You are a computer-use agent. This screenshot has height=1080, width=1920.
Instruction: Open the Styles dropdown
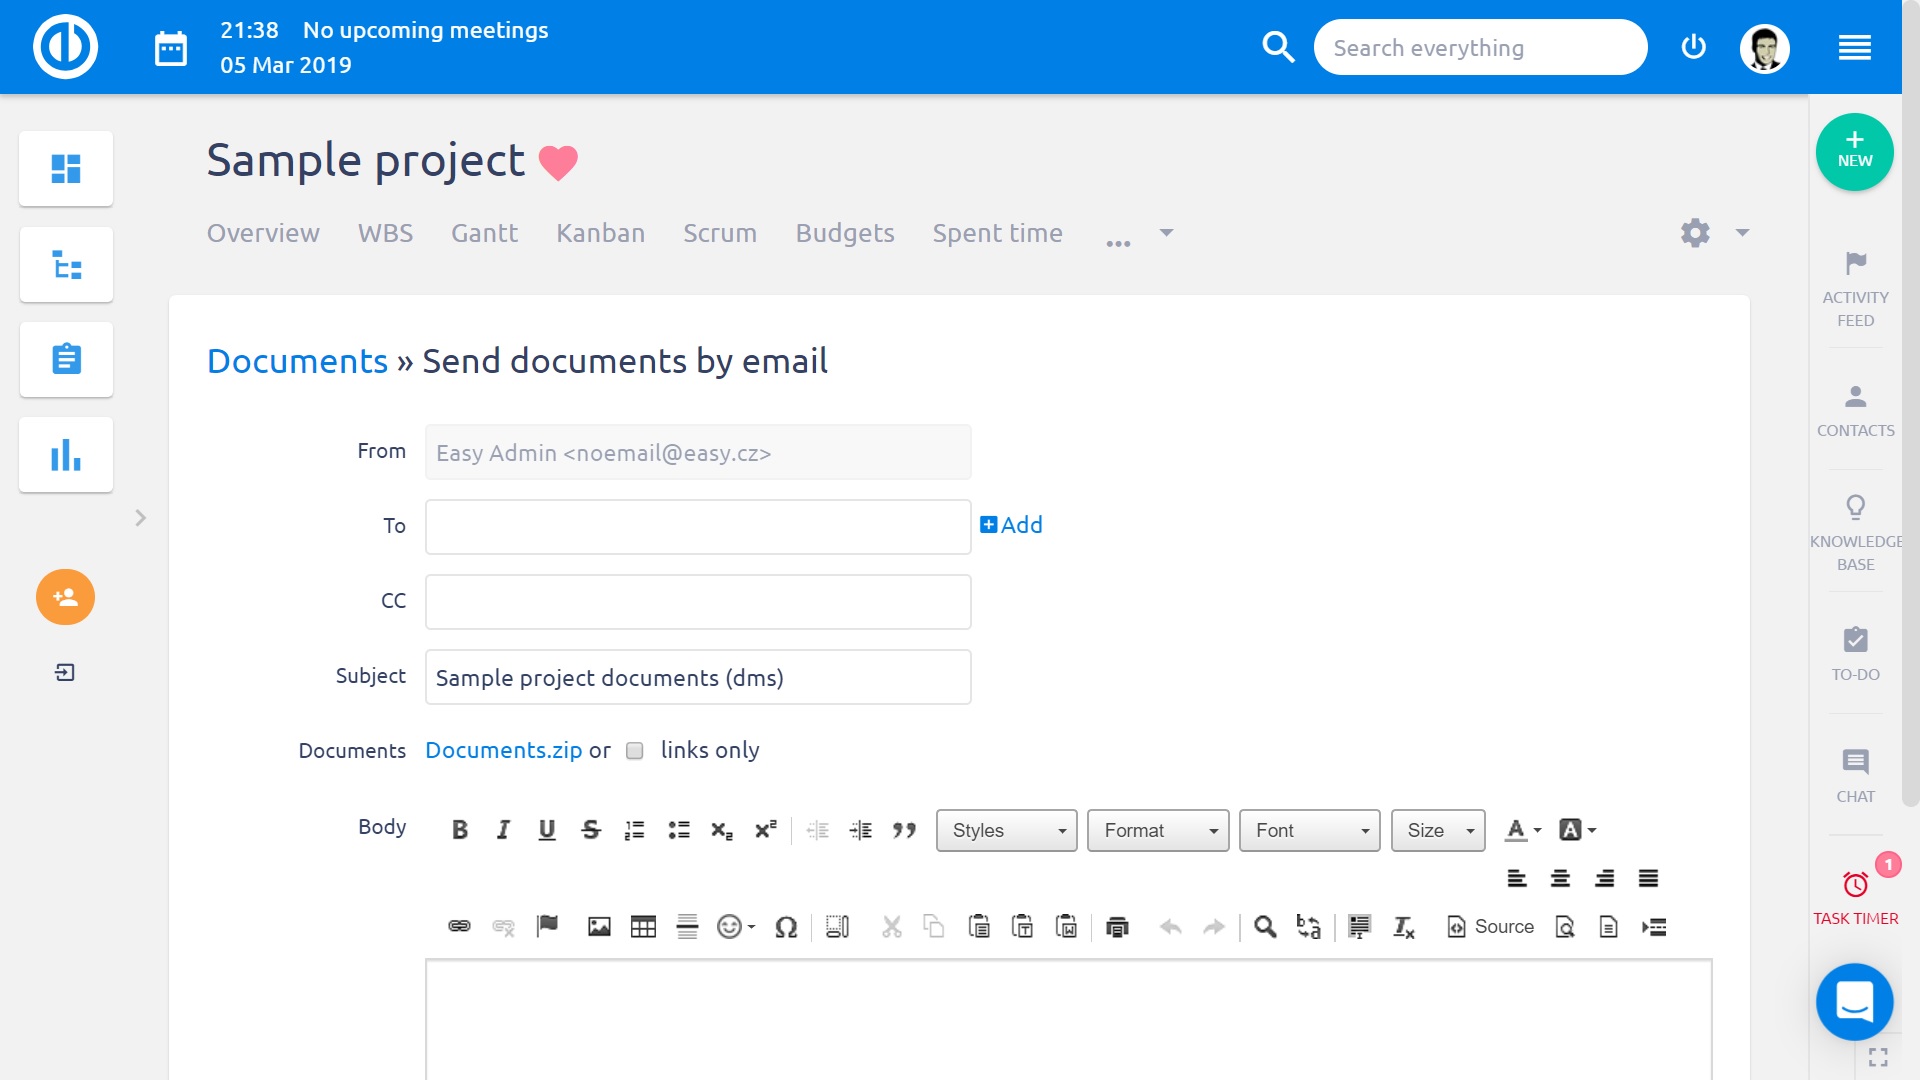coord(1005,830)
